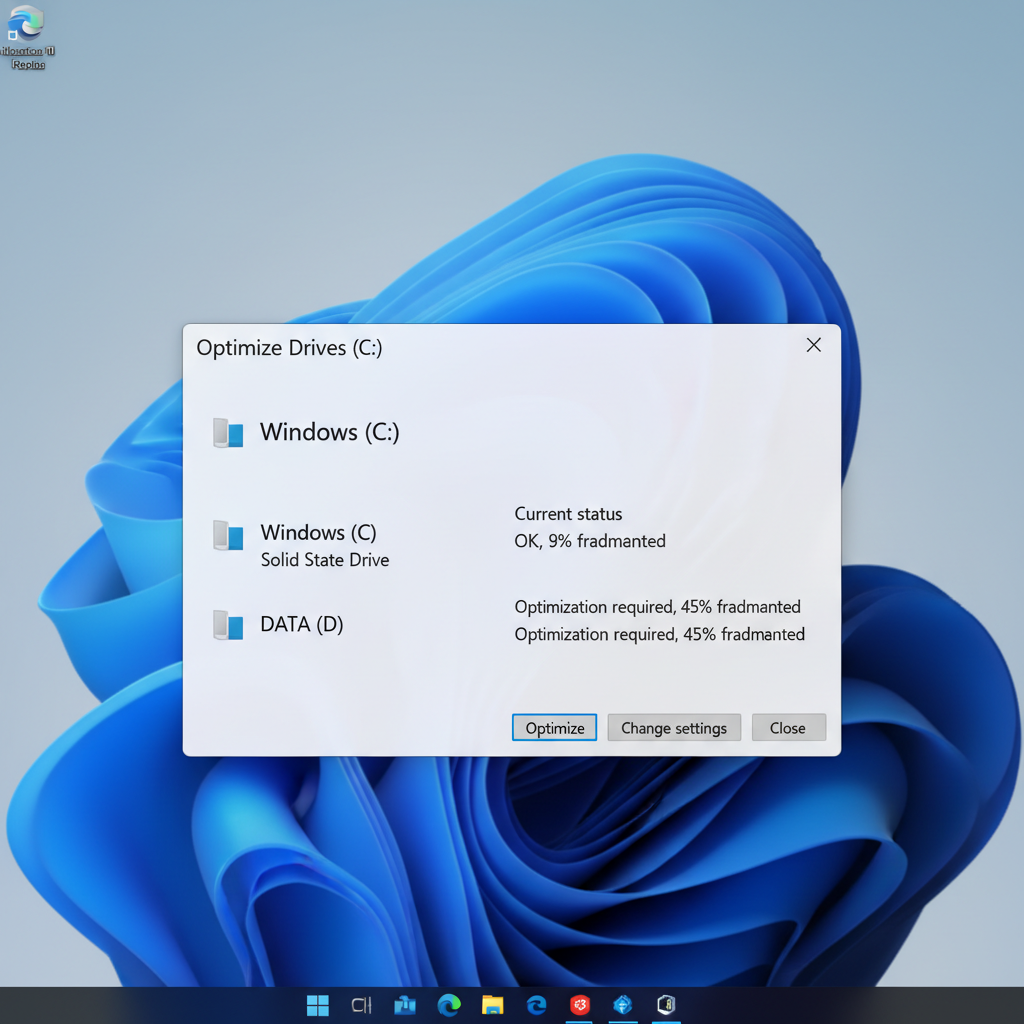Viewport: 1024px width, 1024px height.
Task: Launch the red shield security app
Action: pyautogui.click(x=579, y=1005)
